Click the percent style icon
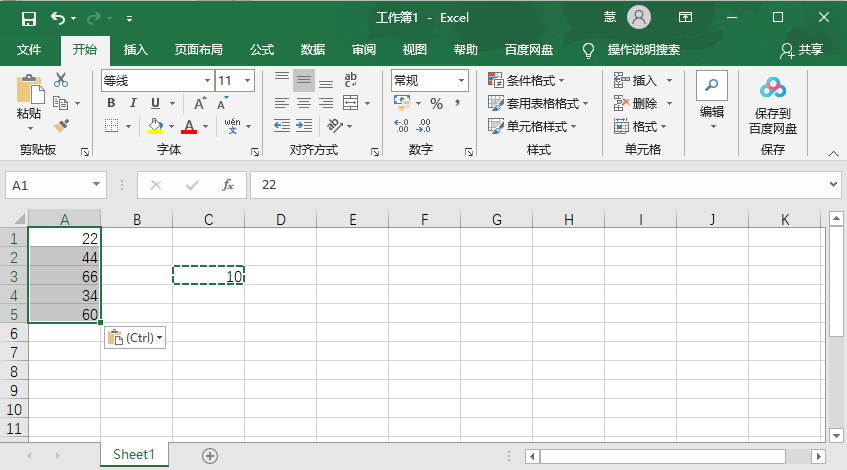Image resolution: width=847 pixels, height=470 pixels. pyautogui.click(x=436, y=103)
